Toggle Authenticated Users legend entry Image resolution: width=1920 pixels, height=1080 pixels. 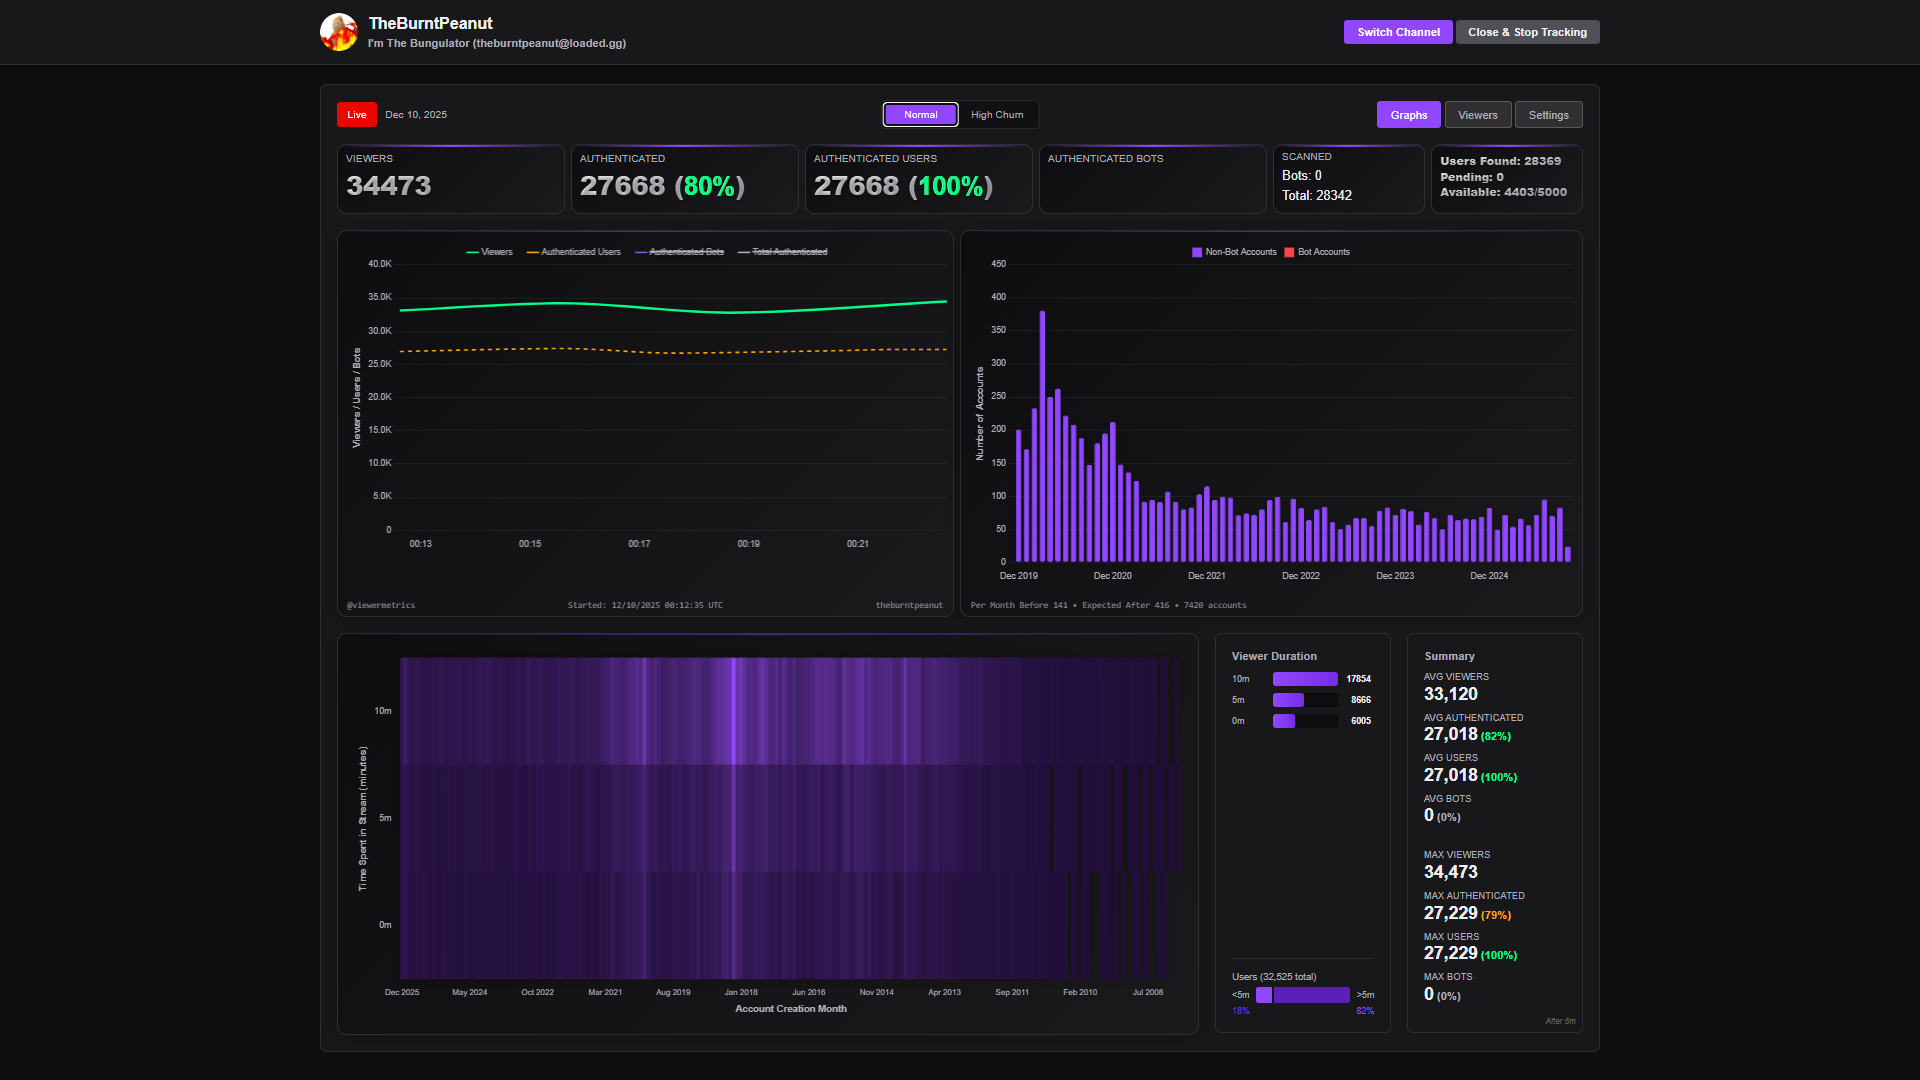pyautogui.click(x=574, y=252)
